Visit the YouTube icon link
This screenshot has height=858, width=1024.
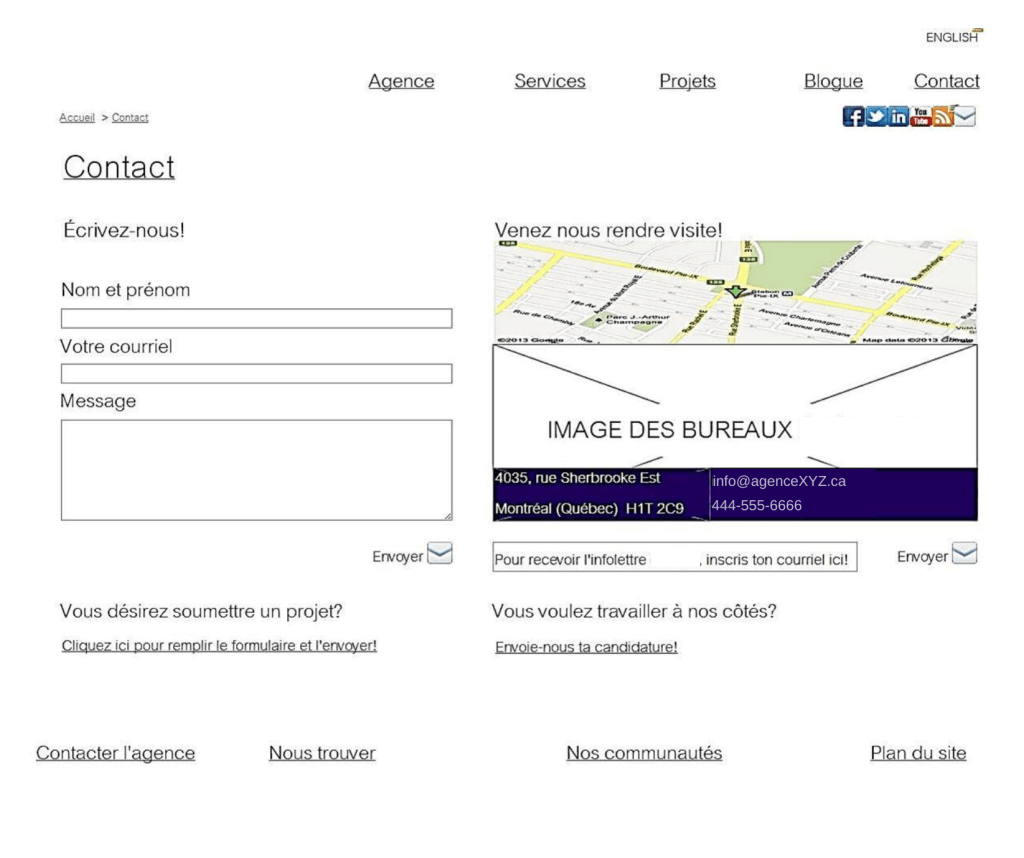point(920,117)
